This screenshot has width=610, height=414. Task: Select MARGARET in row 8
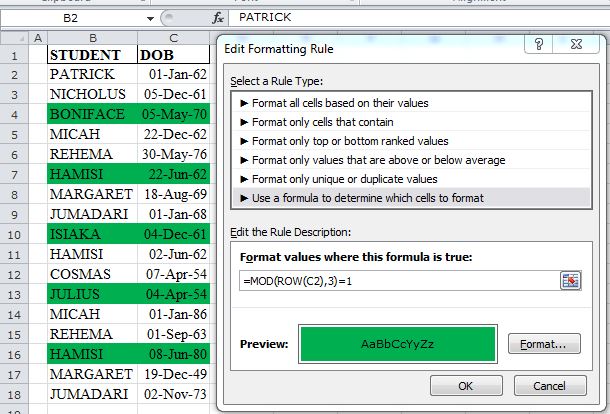[92, 194]
